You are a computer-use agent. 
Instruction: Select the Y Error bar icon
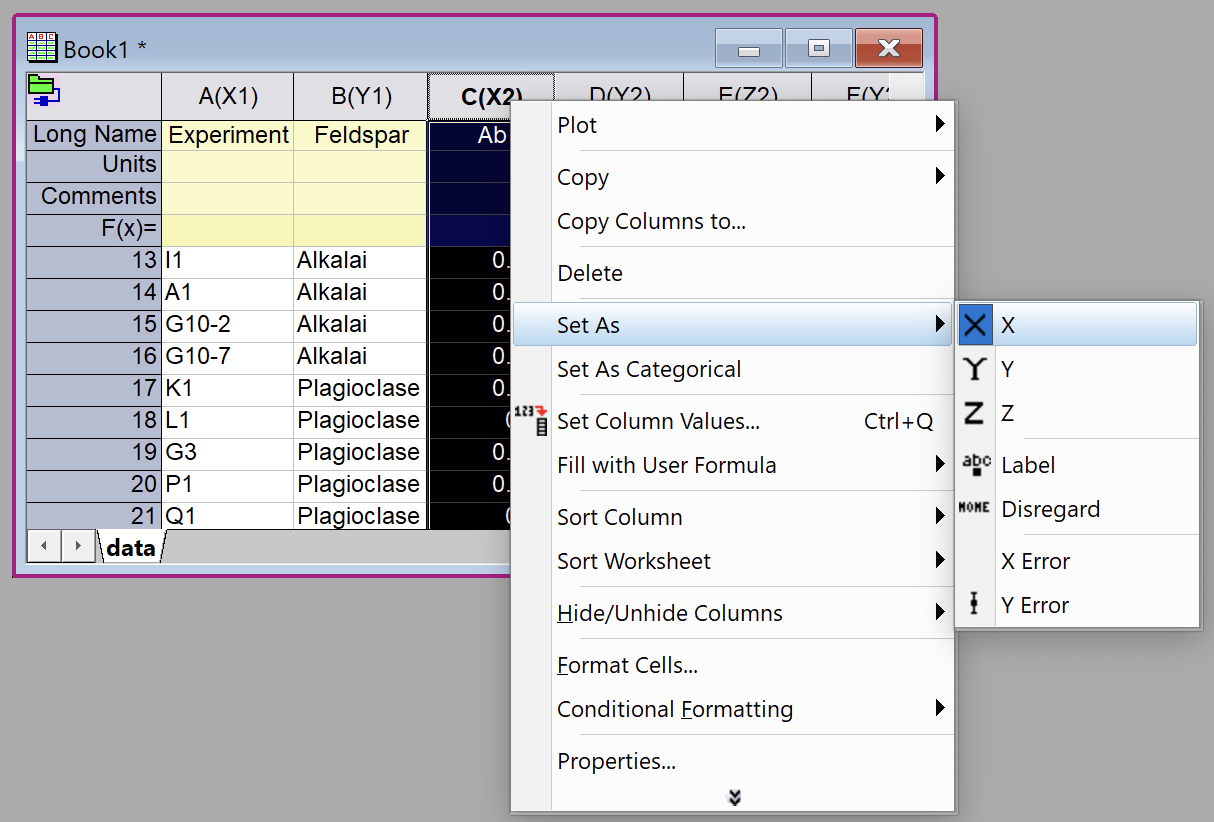(x=975, y=605)
